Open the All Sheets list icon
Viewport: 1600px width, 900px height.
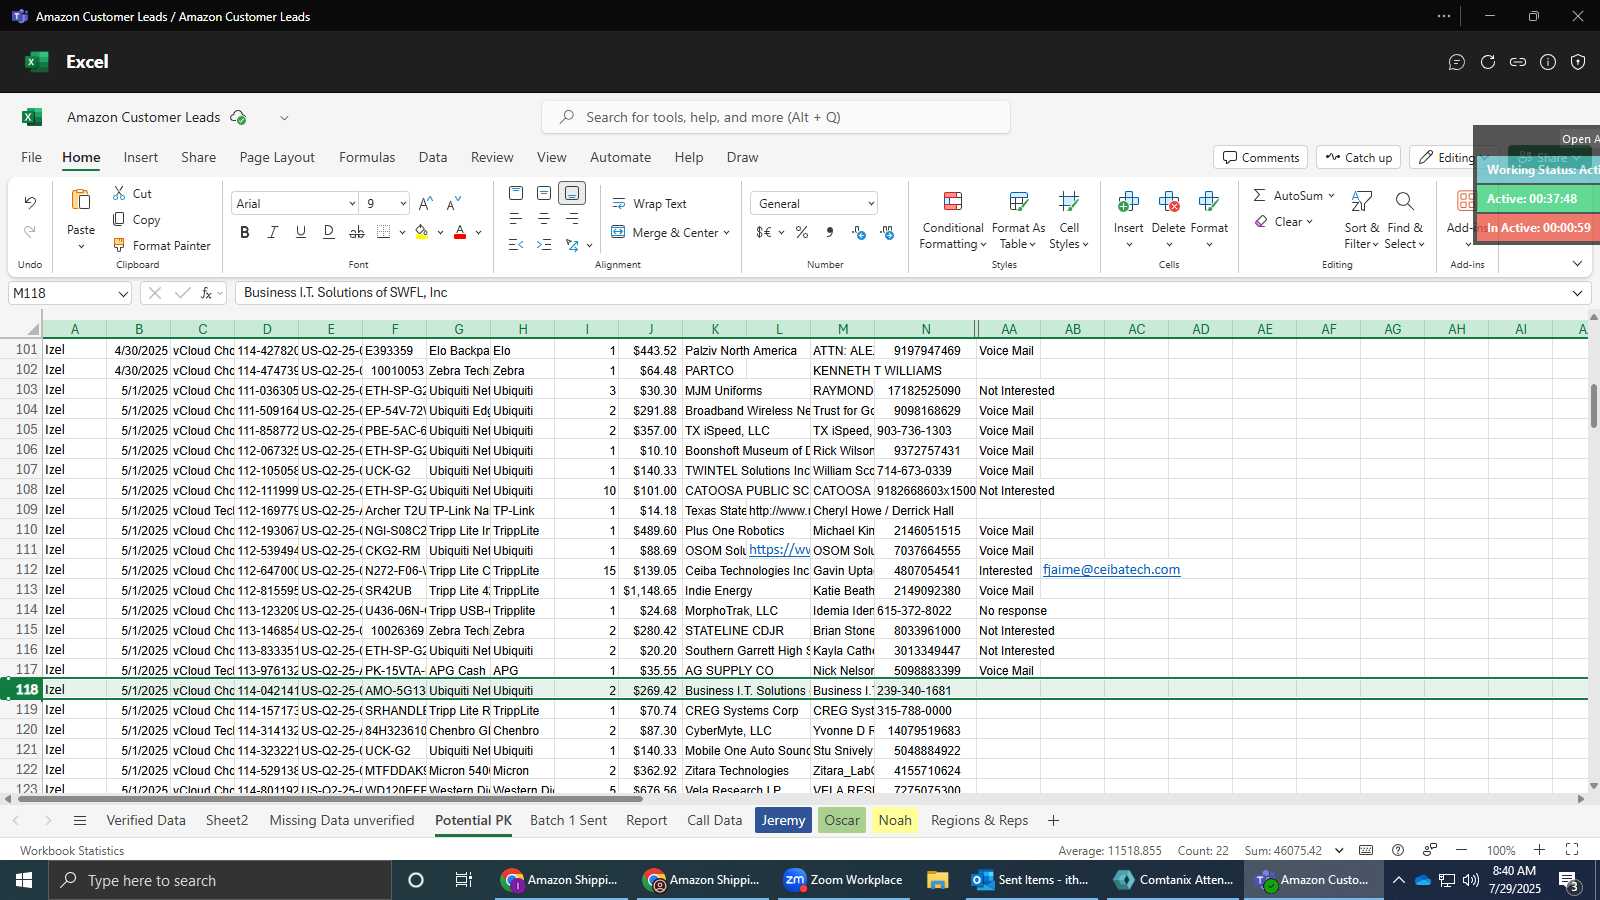(80, 820)
